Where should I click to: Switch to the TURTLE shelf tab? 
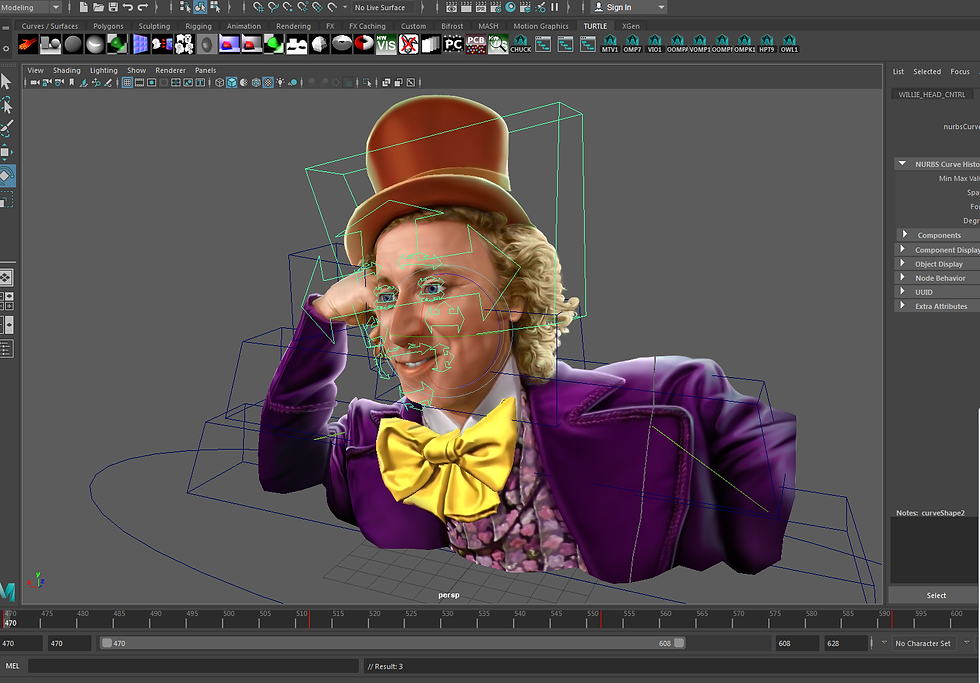pos(596,26)
